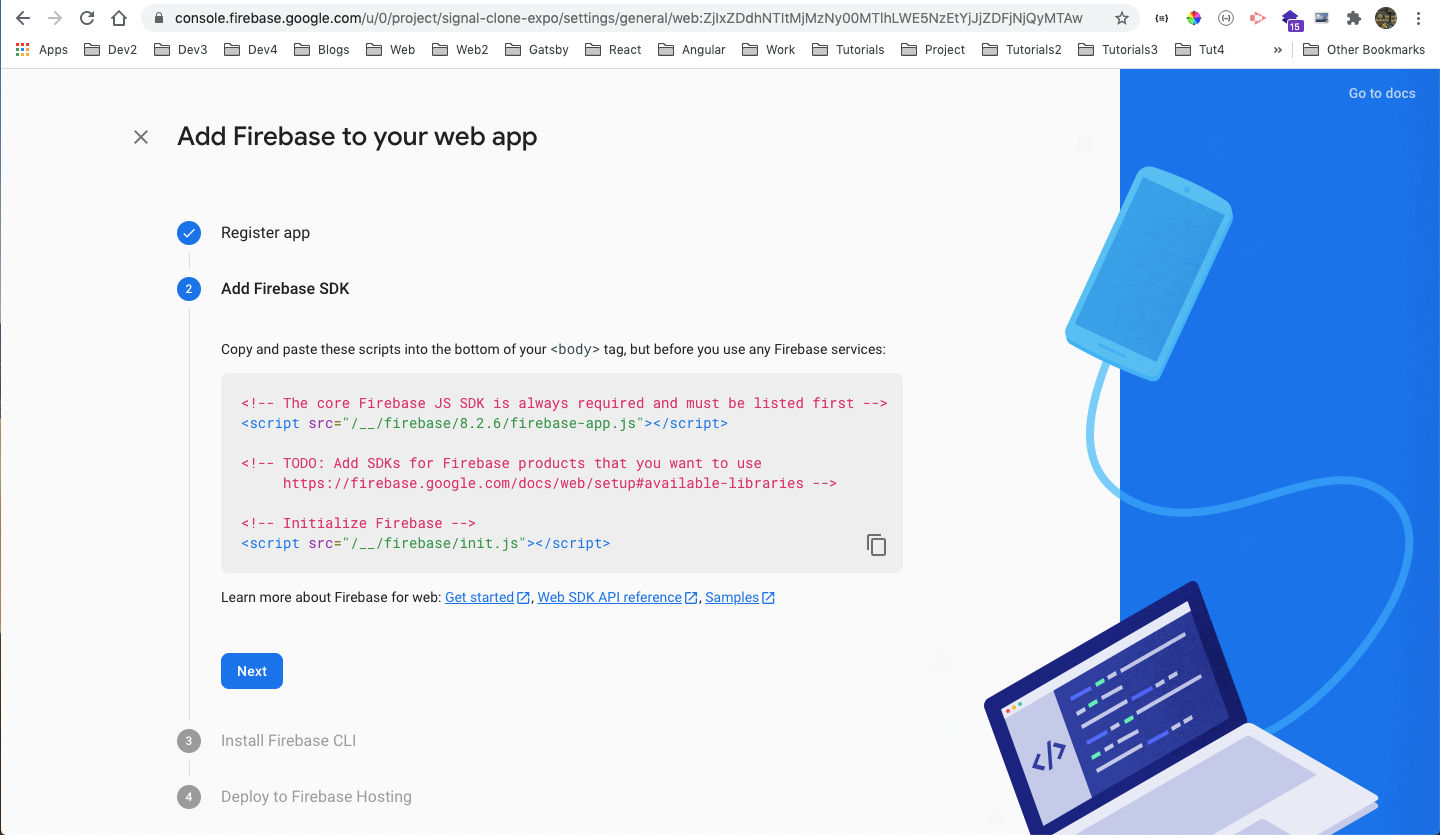Image resolution: width=1440 pixels, height=835 pixels.
Task: View site information via the lock icon
Action: pyautogui.click(x=158, y=18)
